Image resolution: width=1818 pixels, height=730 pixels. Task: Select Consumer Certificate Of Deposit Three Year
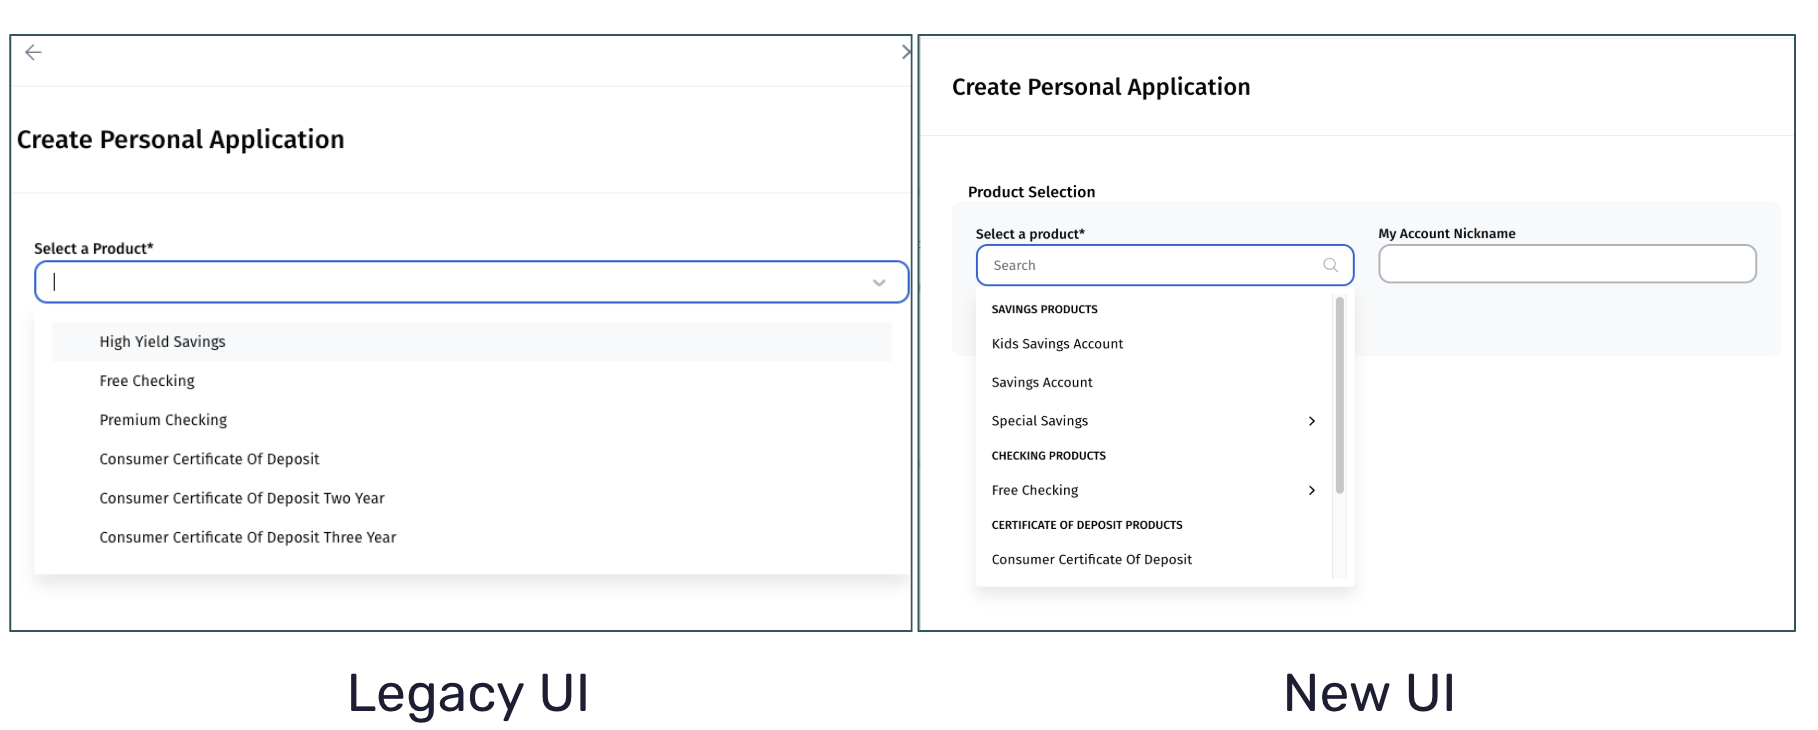248,537
